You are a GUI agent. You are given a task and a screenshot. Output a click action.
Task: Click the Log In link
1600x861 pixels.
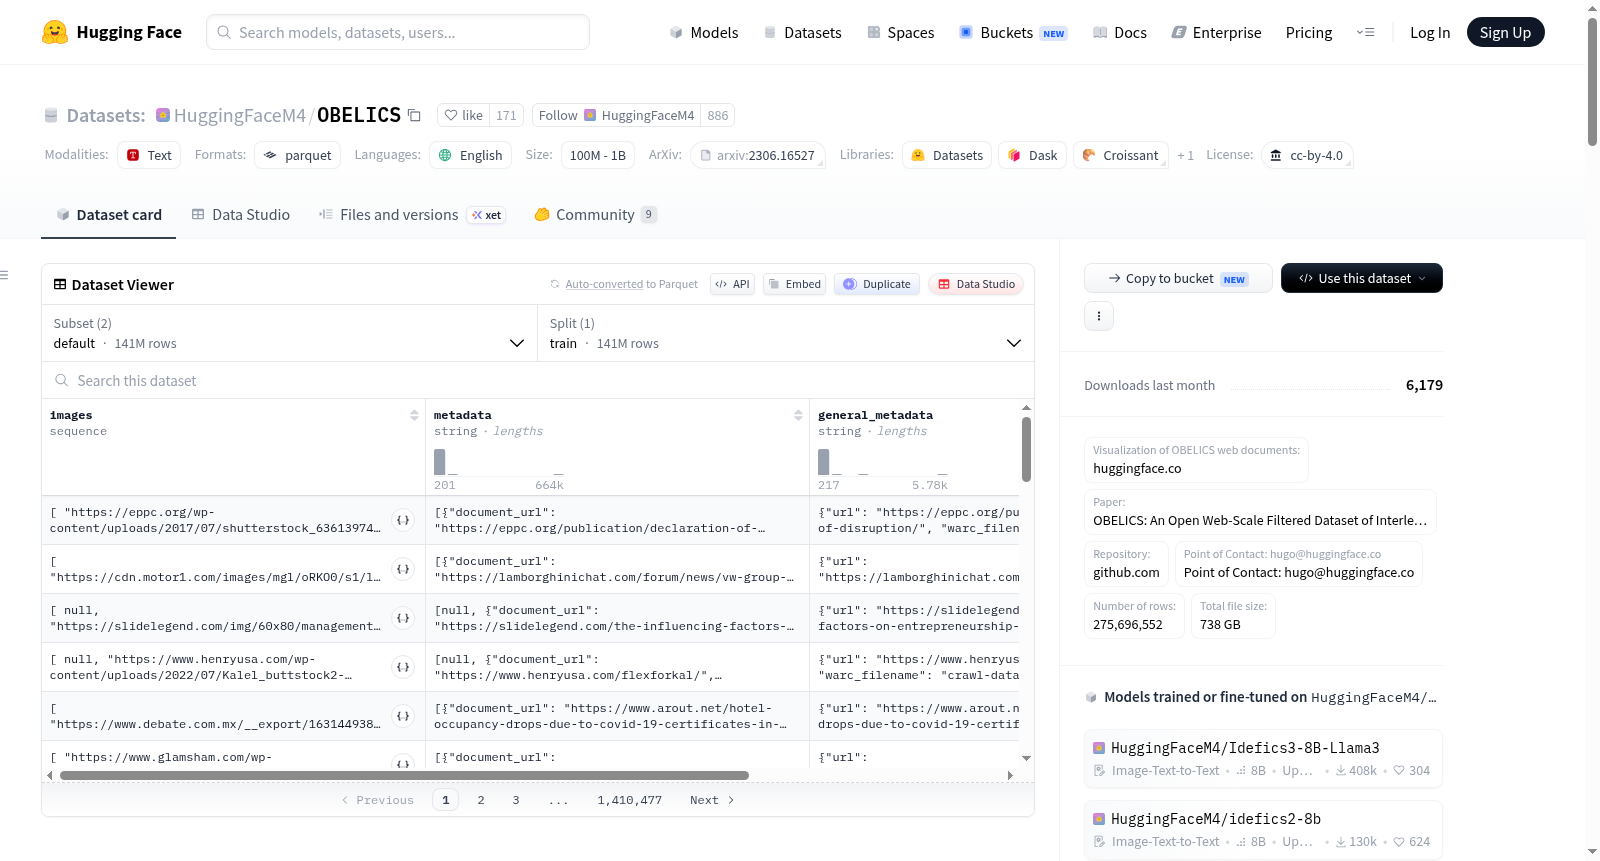(1429, 32)
